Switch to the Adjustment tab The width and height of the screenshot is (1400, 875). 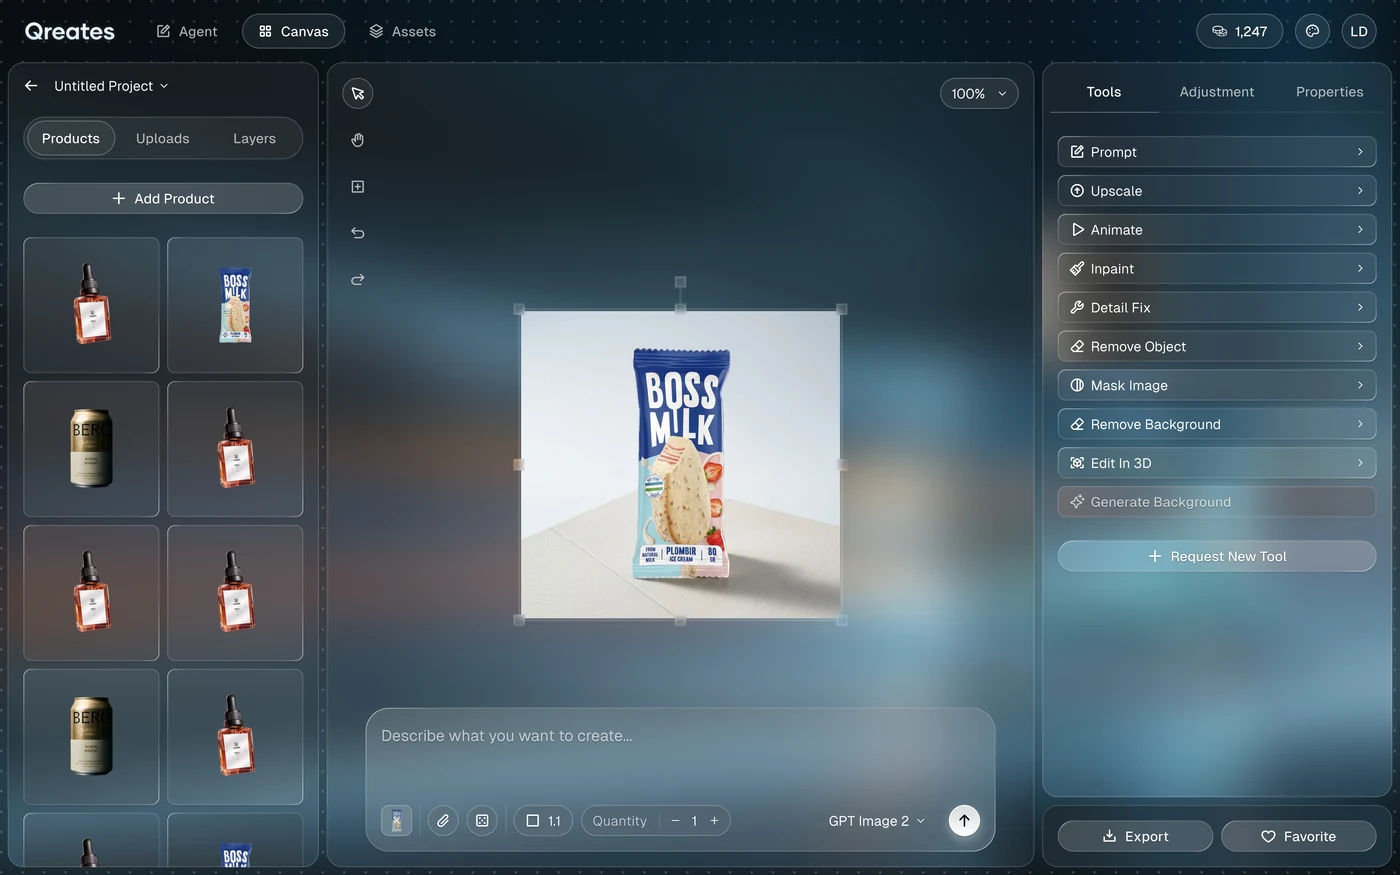coord(1216,92)
